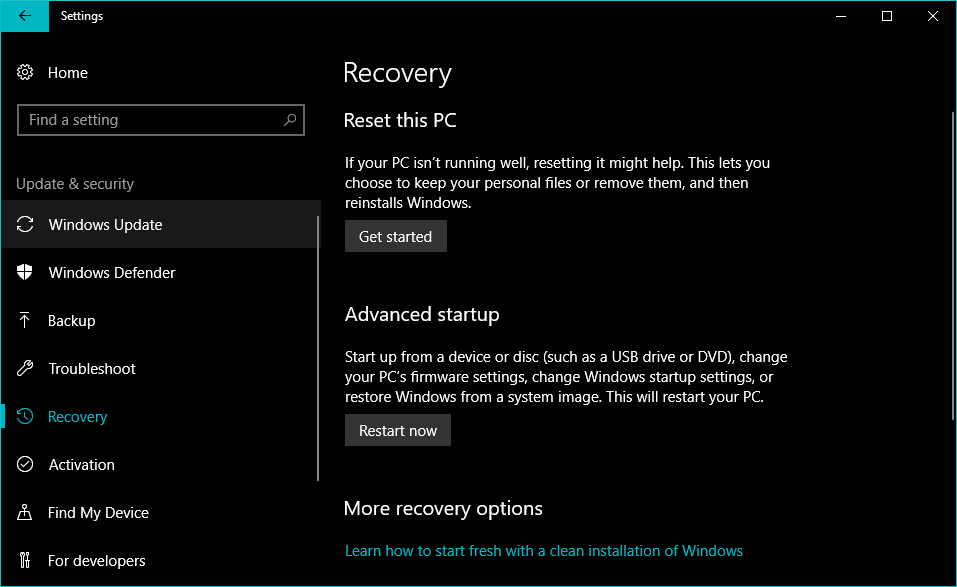
Task: Click the search magnifier icon
Action: 290,120
